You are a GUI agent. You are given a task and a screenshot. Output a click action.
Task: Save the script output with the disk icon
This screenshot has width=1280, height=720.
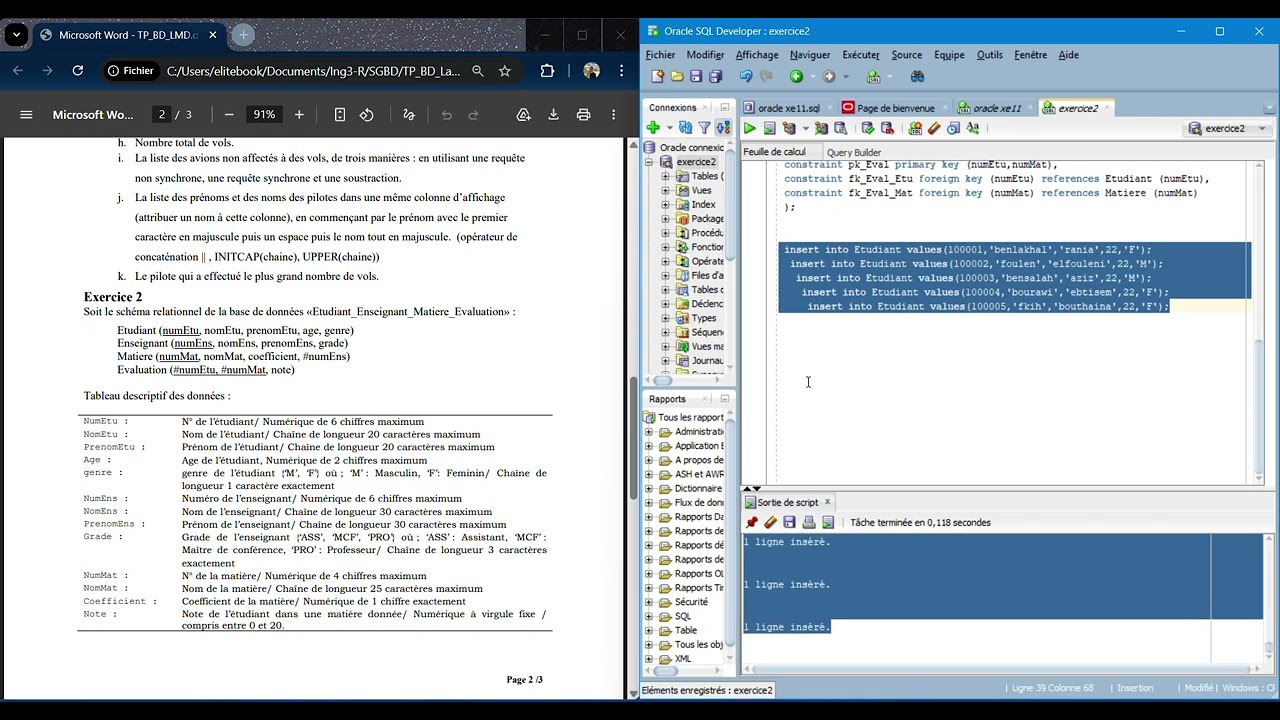[x=789, y=522]
